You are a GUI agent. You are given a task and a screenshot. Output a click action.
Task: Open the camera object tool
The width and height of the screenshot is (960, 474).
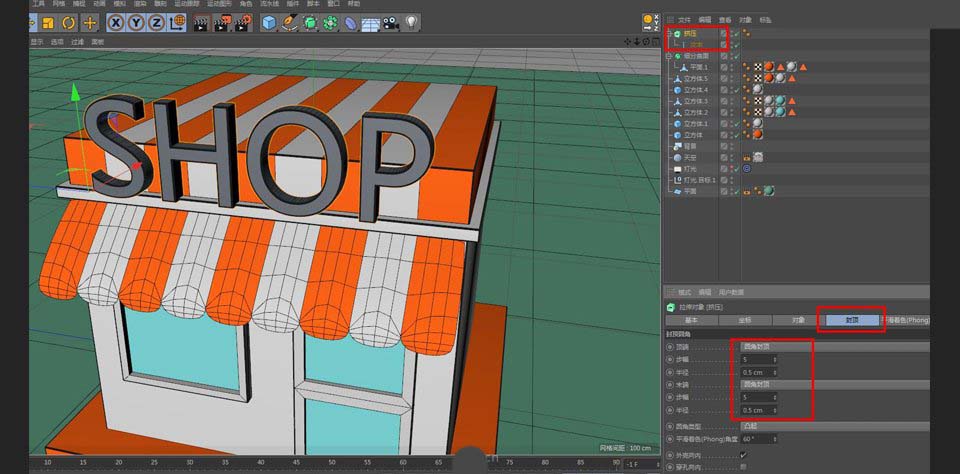click(391, 22)
